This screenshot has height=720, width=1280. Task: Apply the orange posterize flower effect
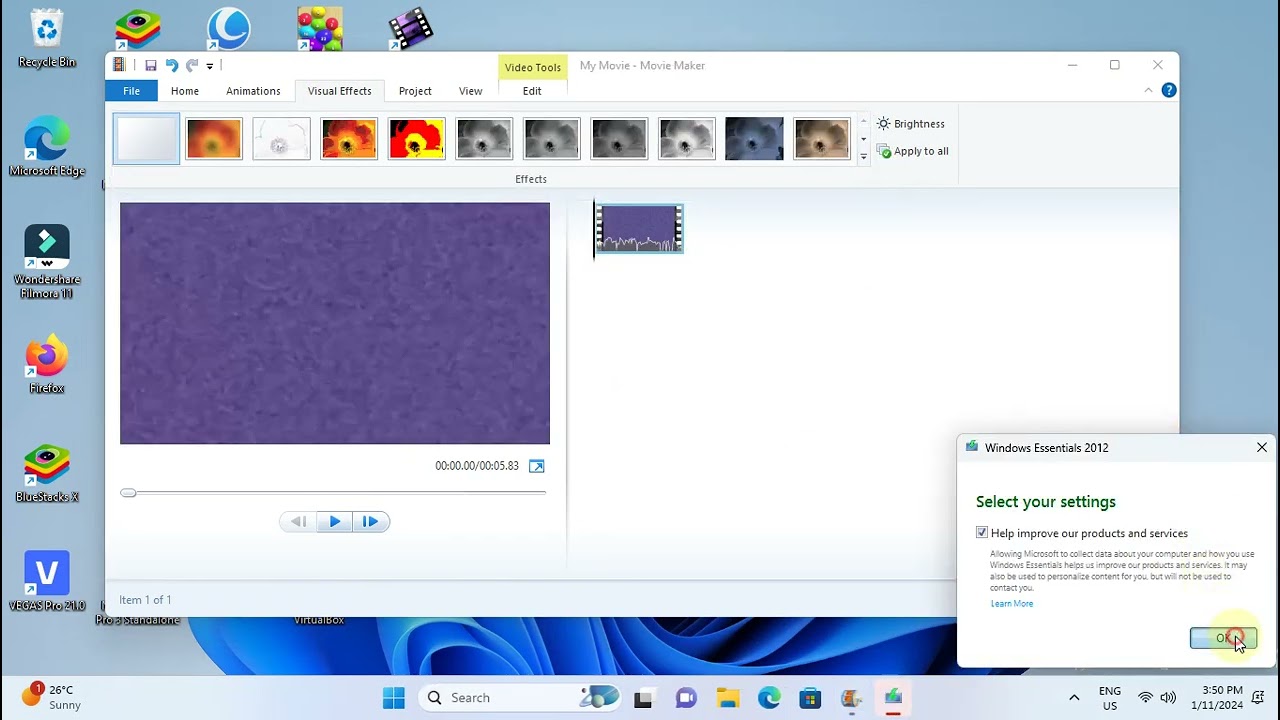[349, 139]
